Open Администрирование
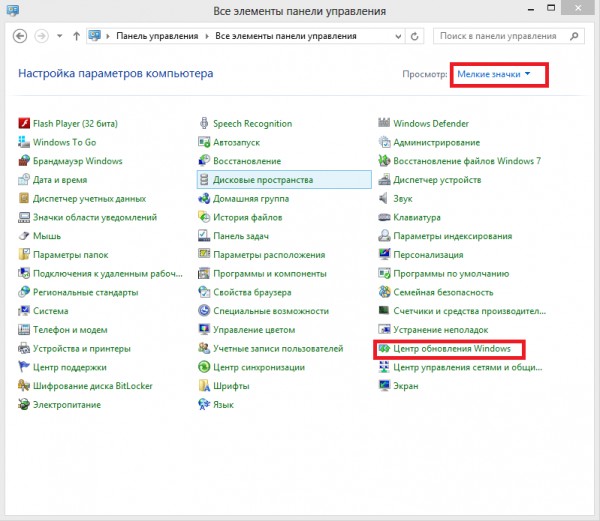Image resolution: width=600 pixels, height=521 pixels. tap(429, 142)
